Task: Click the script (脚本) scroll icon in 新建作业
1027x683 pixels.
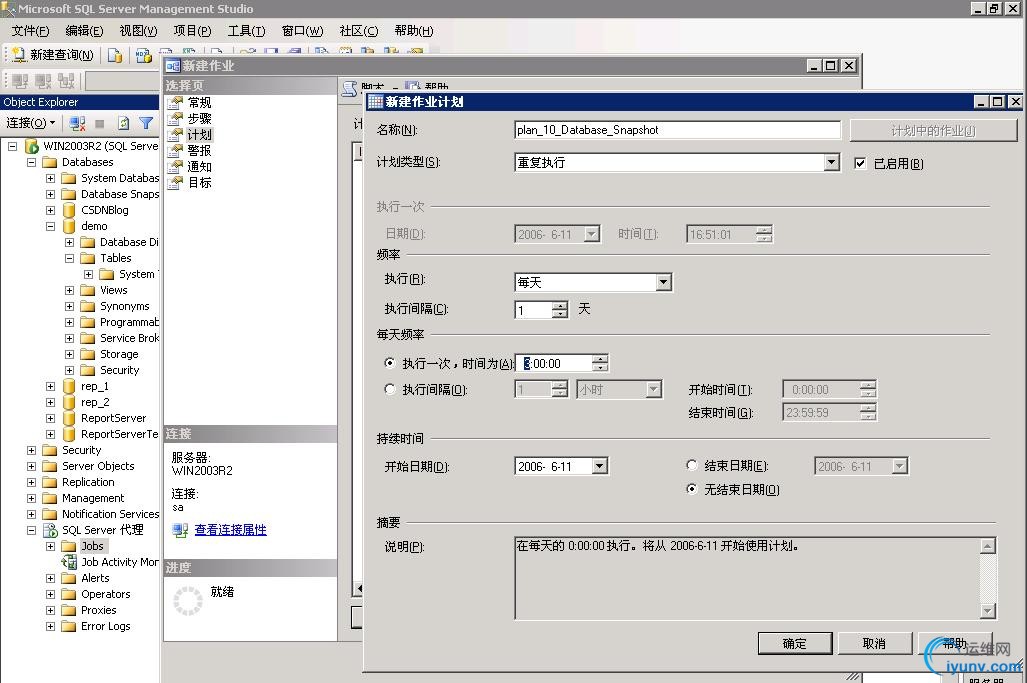Action: pyautogui.click(x=350, y=88)
